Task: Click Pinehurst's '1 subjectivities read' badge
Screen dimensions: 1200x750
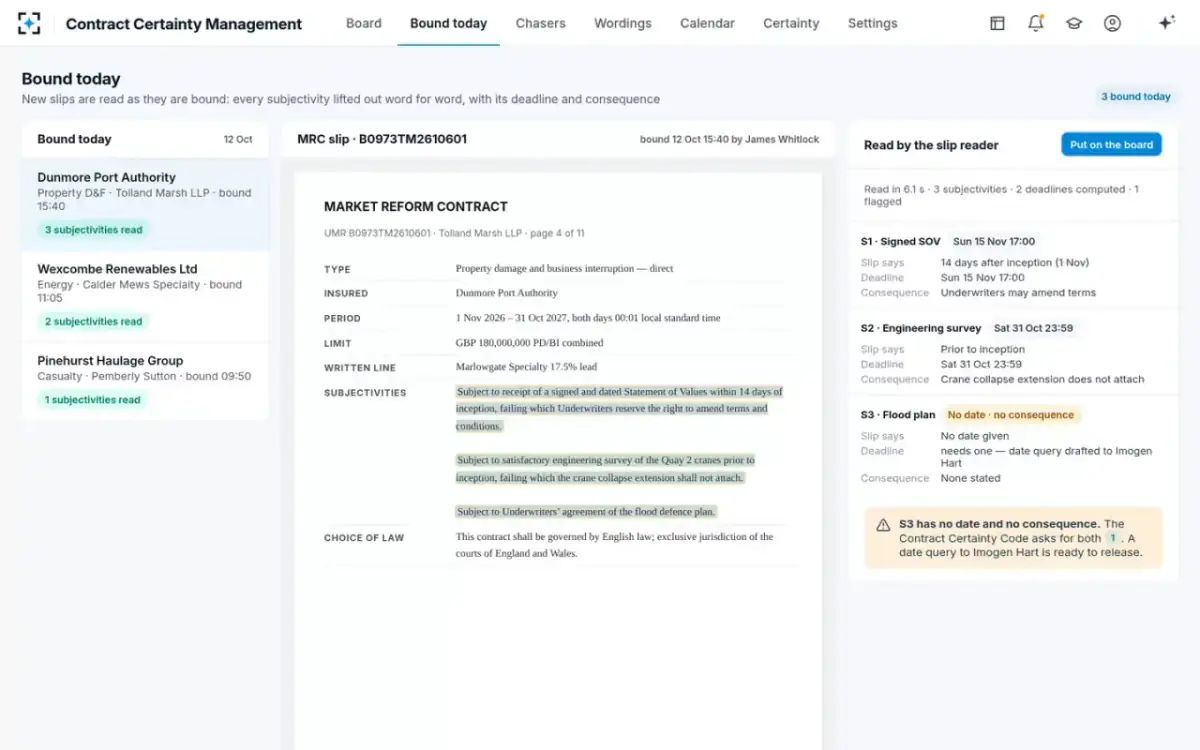Action: 92,400
